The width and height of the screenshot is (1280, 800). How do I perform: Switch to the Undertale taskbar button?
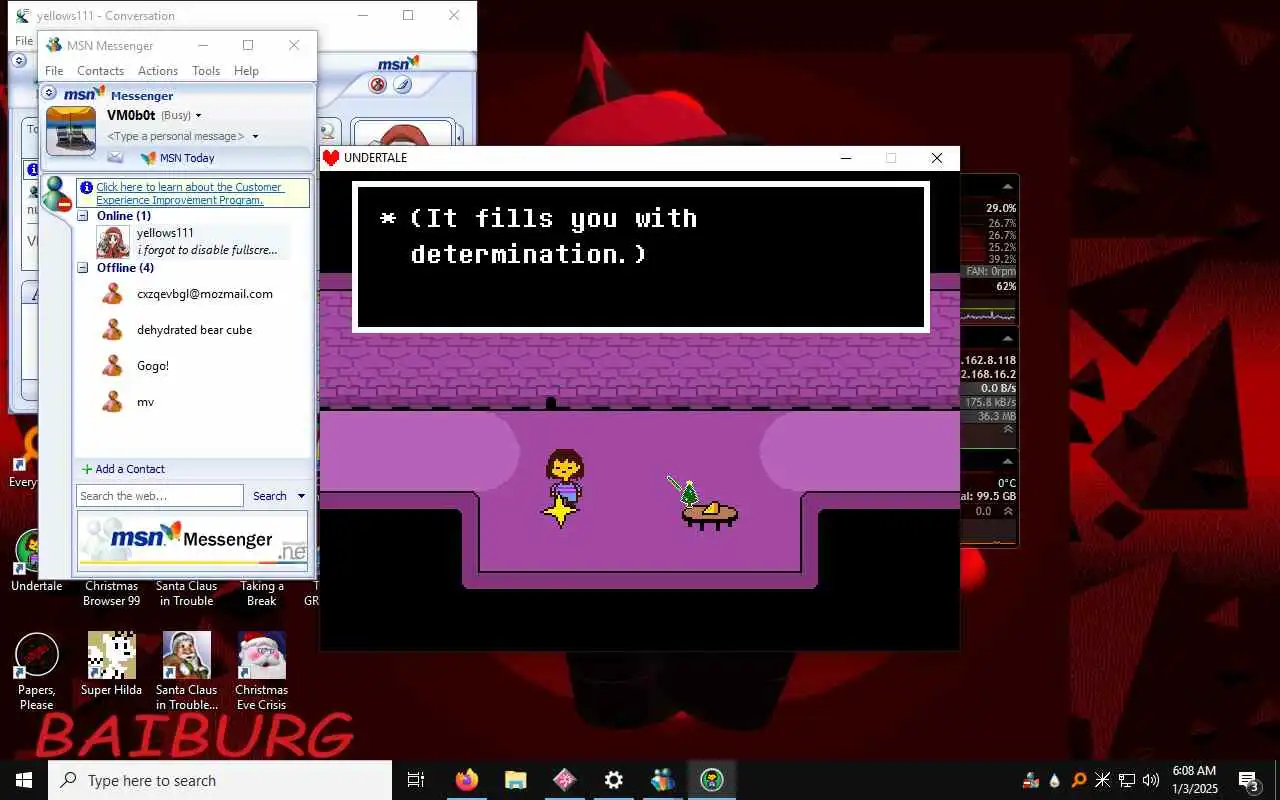[x=711, y=780]
